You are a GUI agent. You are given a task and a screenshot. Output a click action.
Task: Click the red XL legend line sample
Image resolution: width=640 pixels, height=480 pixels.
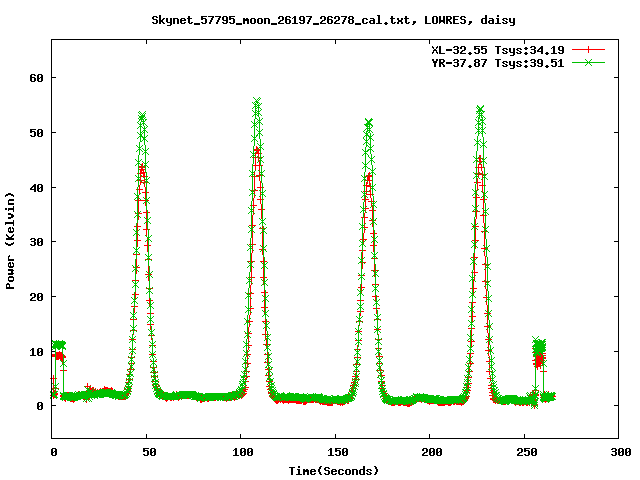point(589,48)
